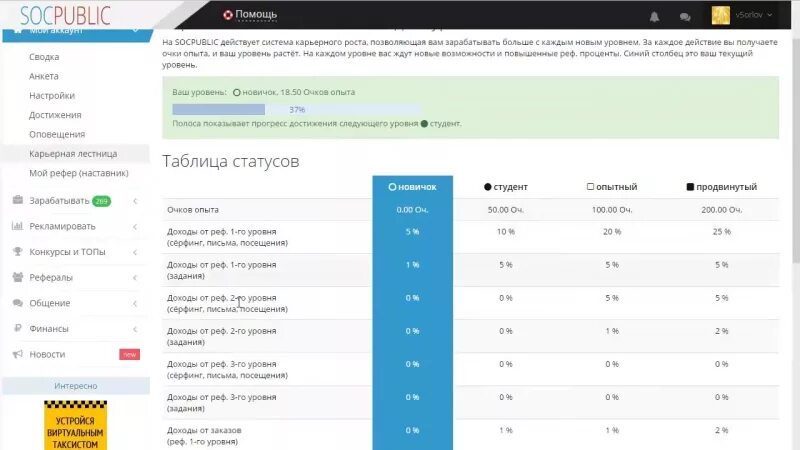
Task: Click the level circle icon next to Ваш уровень
Action: tap(236, 92)
